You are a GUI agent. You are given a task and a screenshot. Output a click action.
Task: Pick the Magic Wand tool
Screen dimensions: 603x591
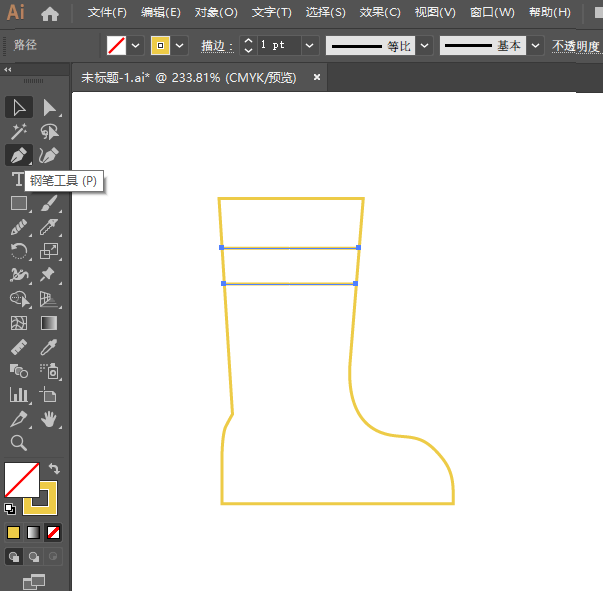18,132
